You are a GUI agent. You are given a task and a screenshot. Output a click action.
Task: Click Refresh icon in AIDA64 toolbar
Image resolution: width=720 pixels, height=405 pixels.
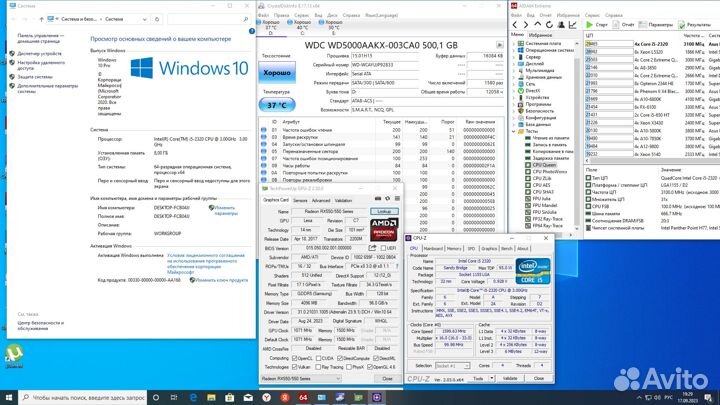pyautogui.click(x=549, y=25)
